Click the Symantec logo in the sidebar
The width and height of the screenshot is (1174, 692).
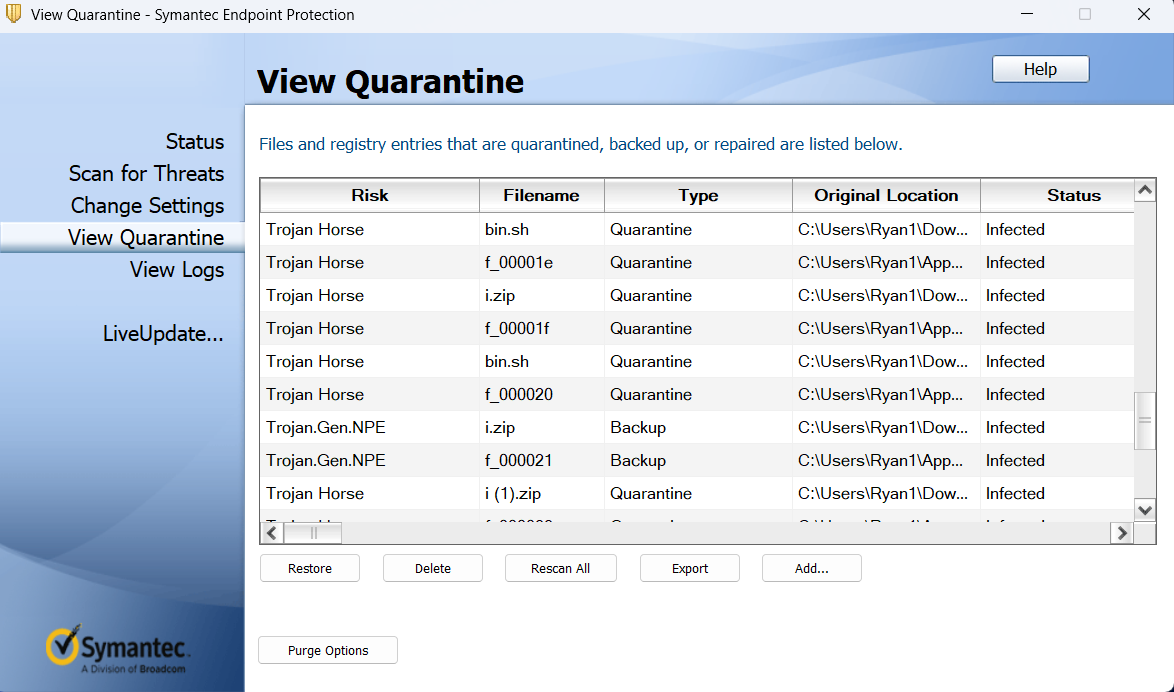[x=118, y=649]
